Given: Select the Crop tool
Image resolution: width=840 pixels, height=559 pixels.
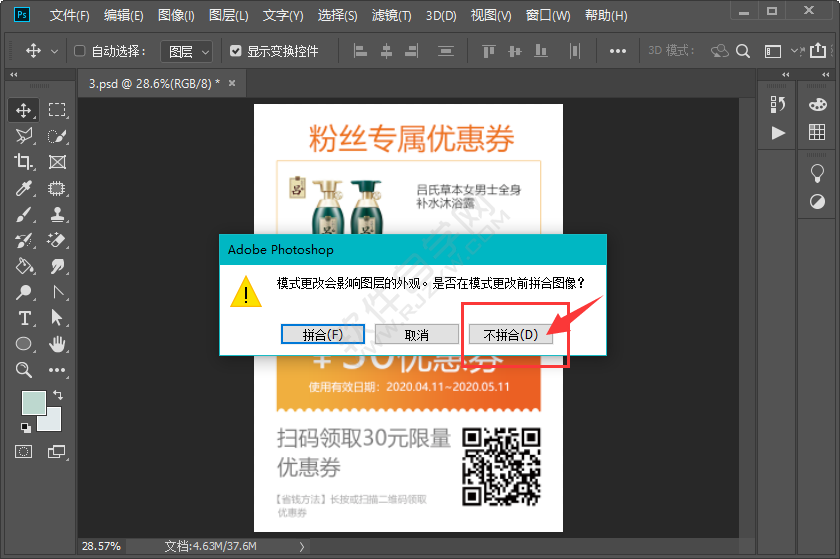Looking at the screenshot, I should [25, 162].
